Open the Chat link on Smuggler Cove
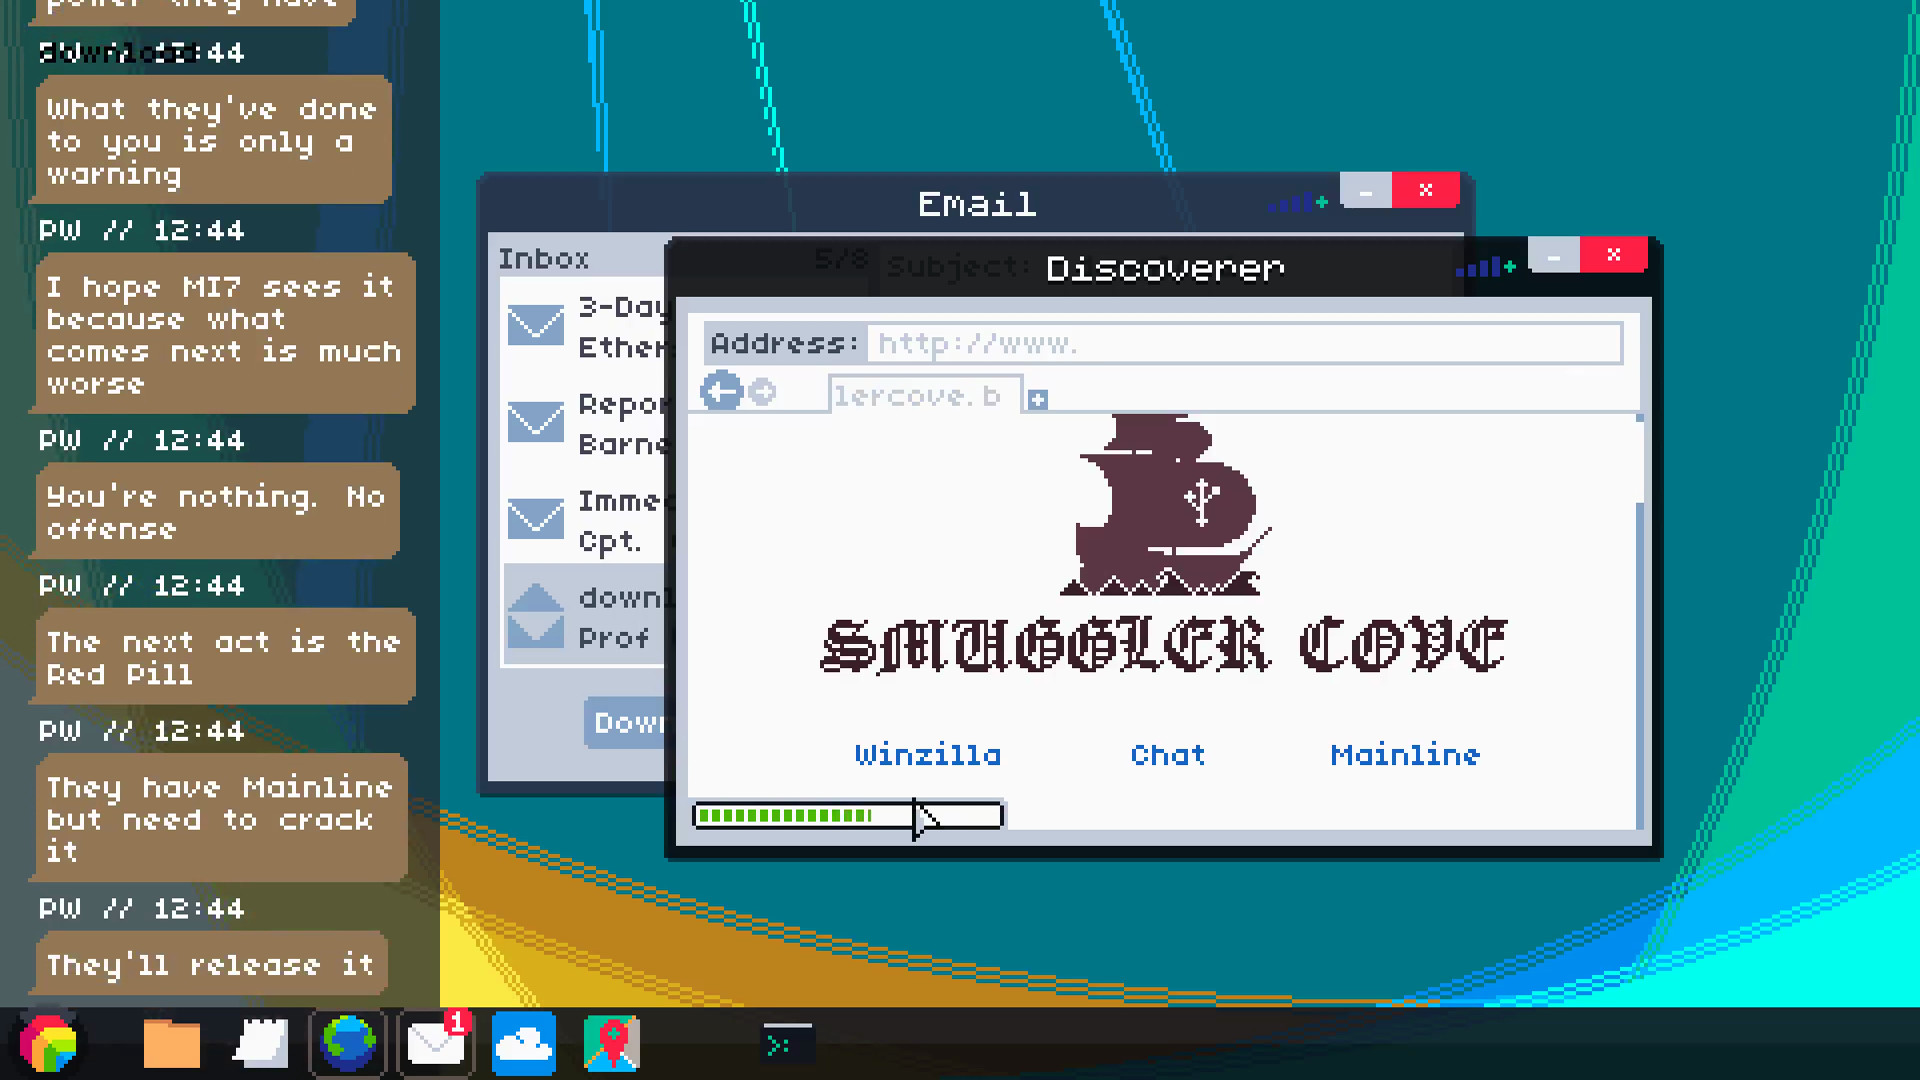The image size is (1920, 1080). [1167, 756]
